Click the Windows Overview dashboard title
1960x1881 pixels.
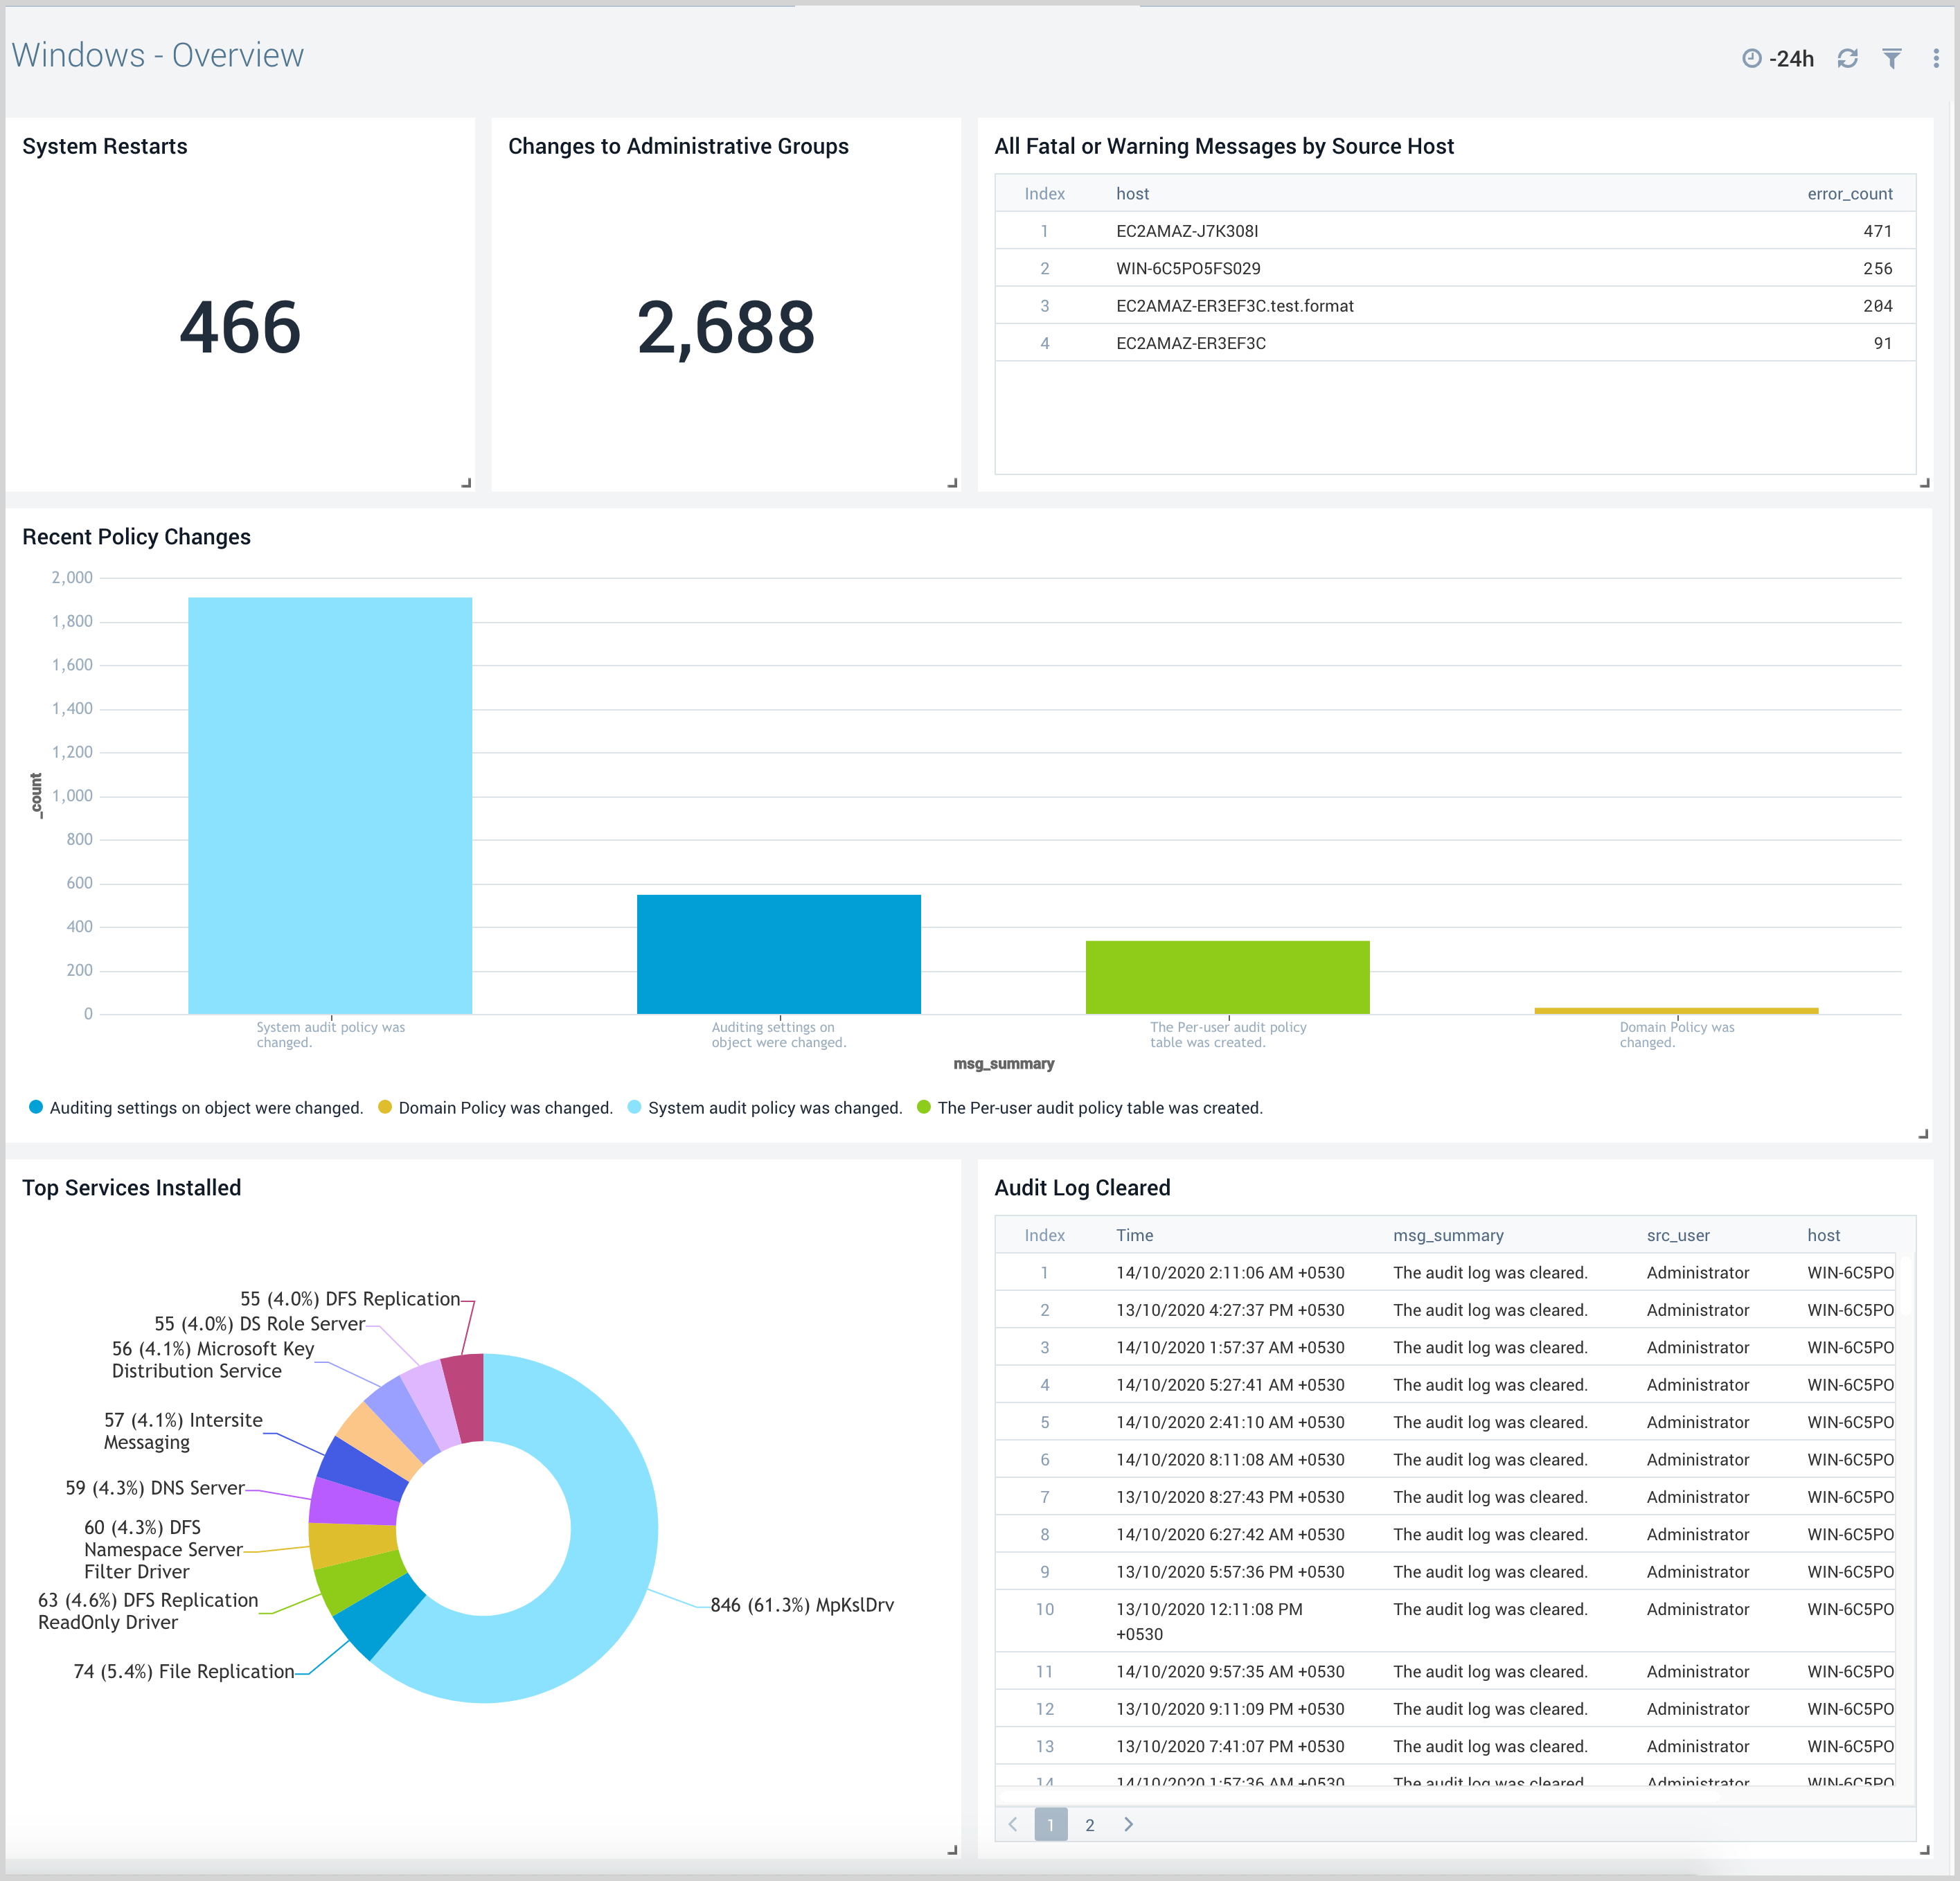click(x=157, y=53)
